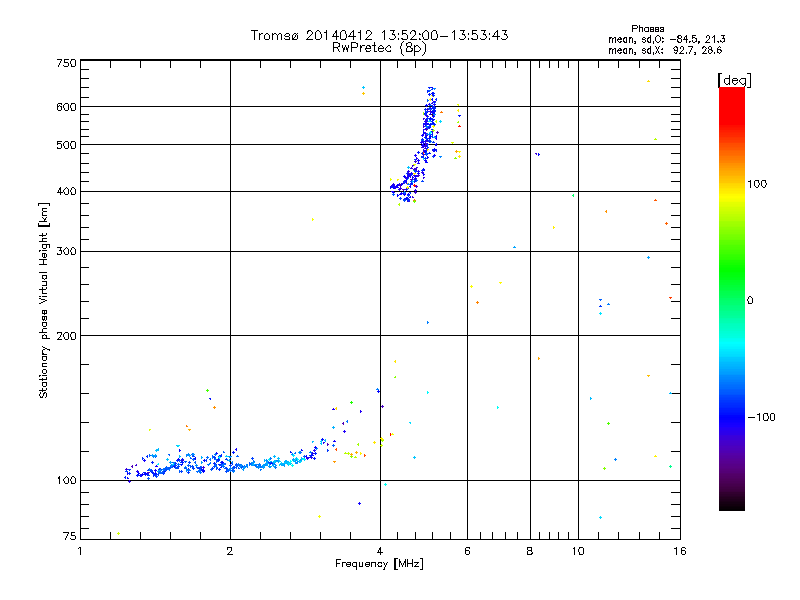Click the '100' colorbar tick label

[757, 184]
